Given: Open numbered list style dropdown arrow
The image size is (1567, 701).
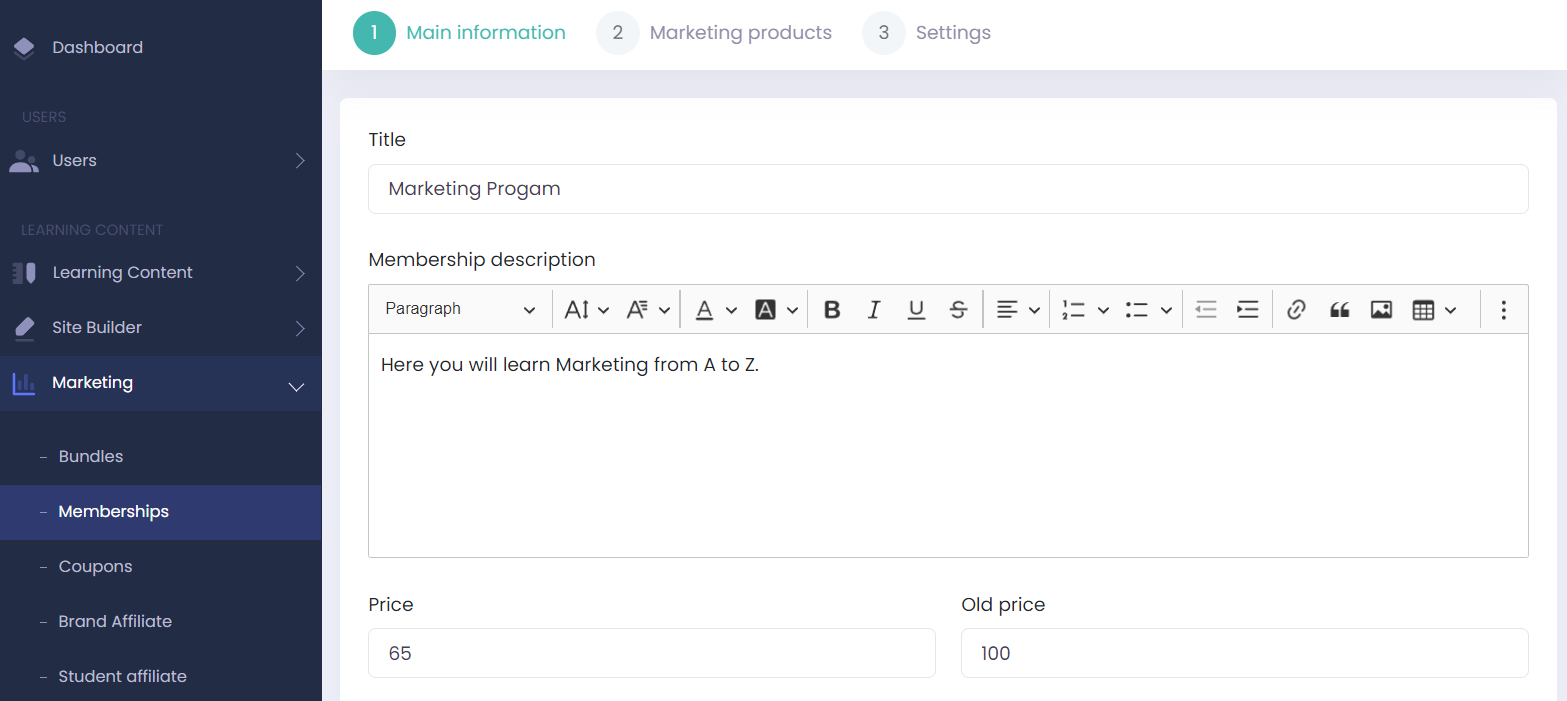Looking at the screenshot, I should [x=1103, y=311].
